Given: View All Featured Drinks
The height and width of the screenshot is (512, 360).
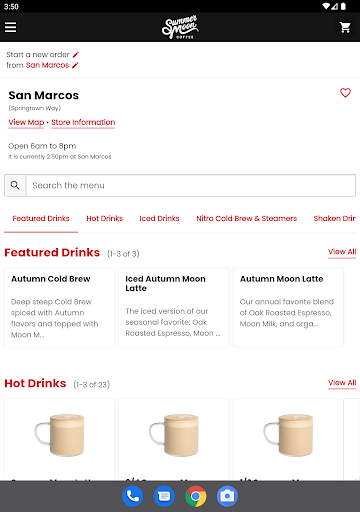Looking at the screenshot, I should point(342,252).
